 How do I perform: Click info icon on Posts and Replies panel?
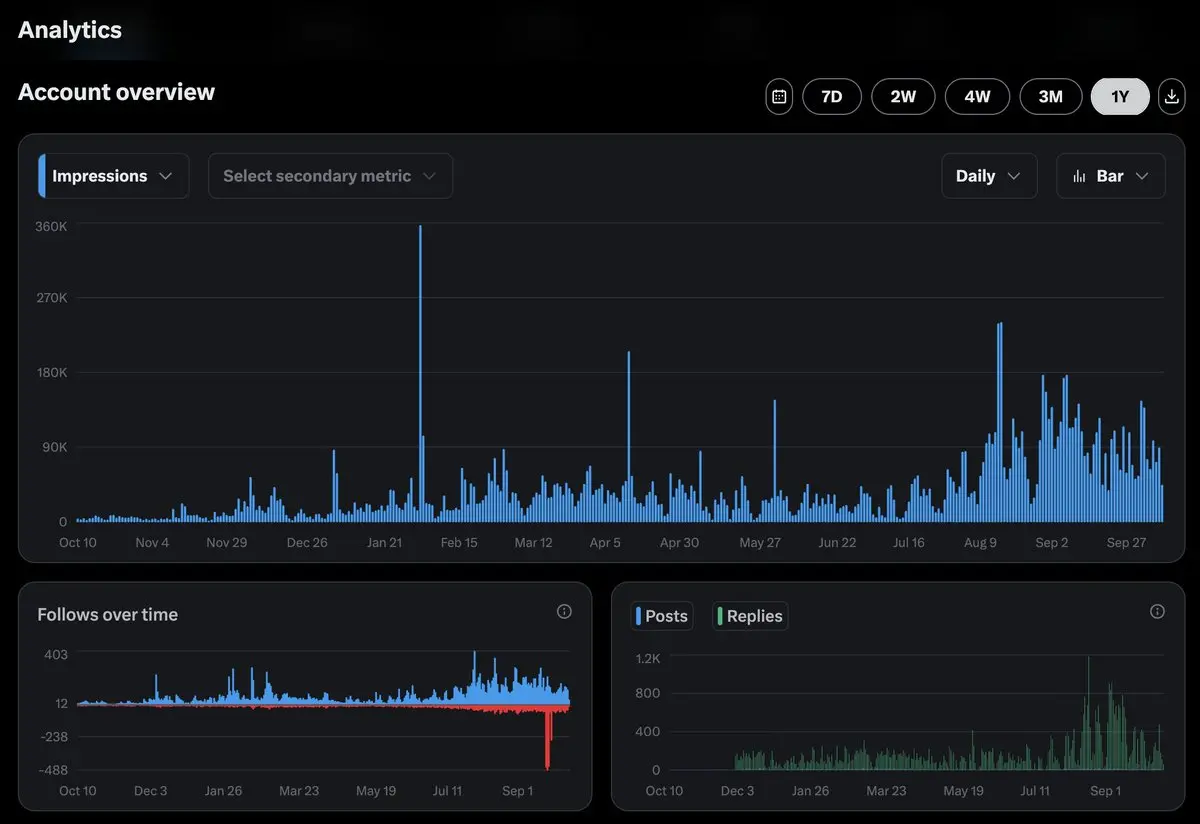point(1157,611)
